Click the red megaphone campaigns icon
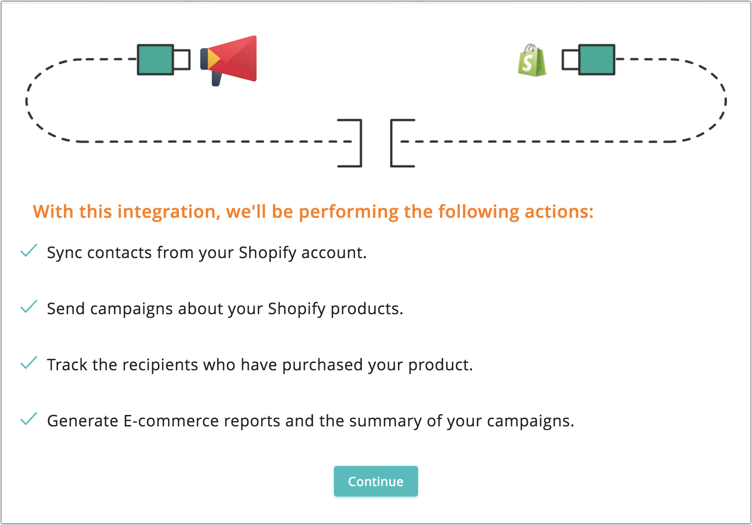The width and height of the screenshot is (752, 525). (230, 59)
